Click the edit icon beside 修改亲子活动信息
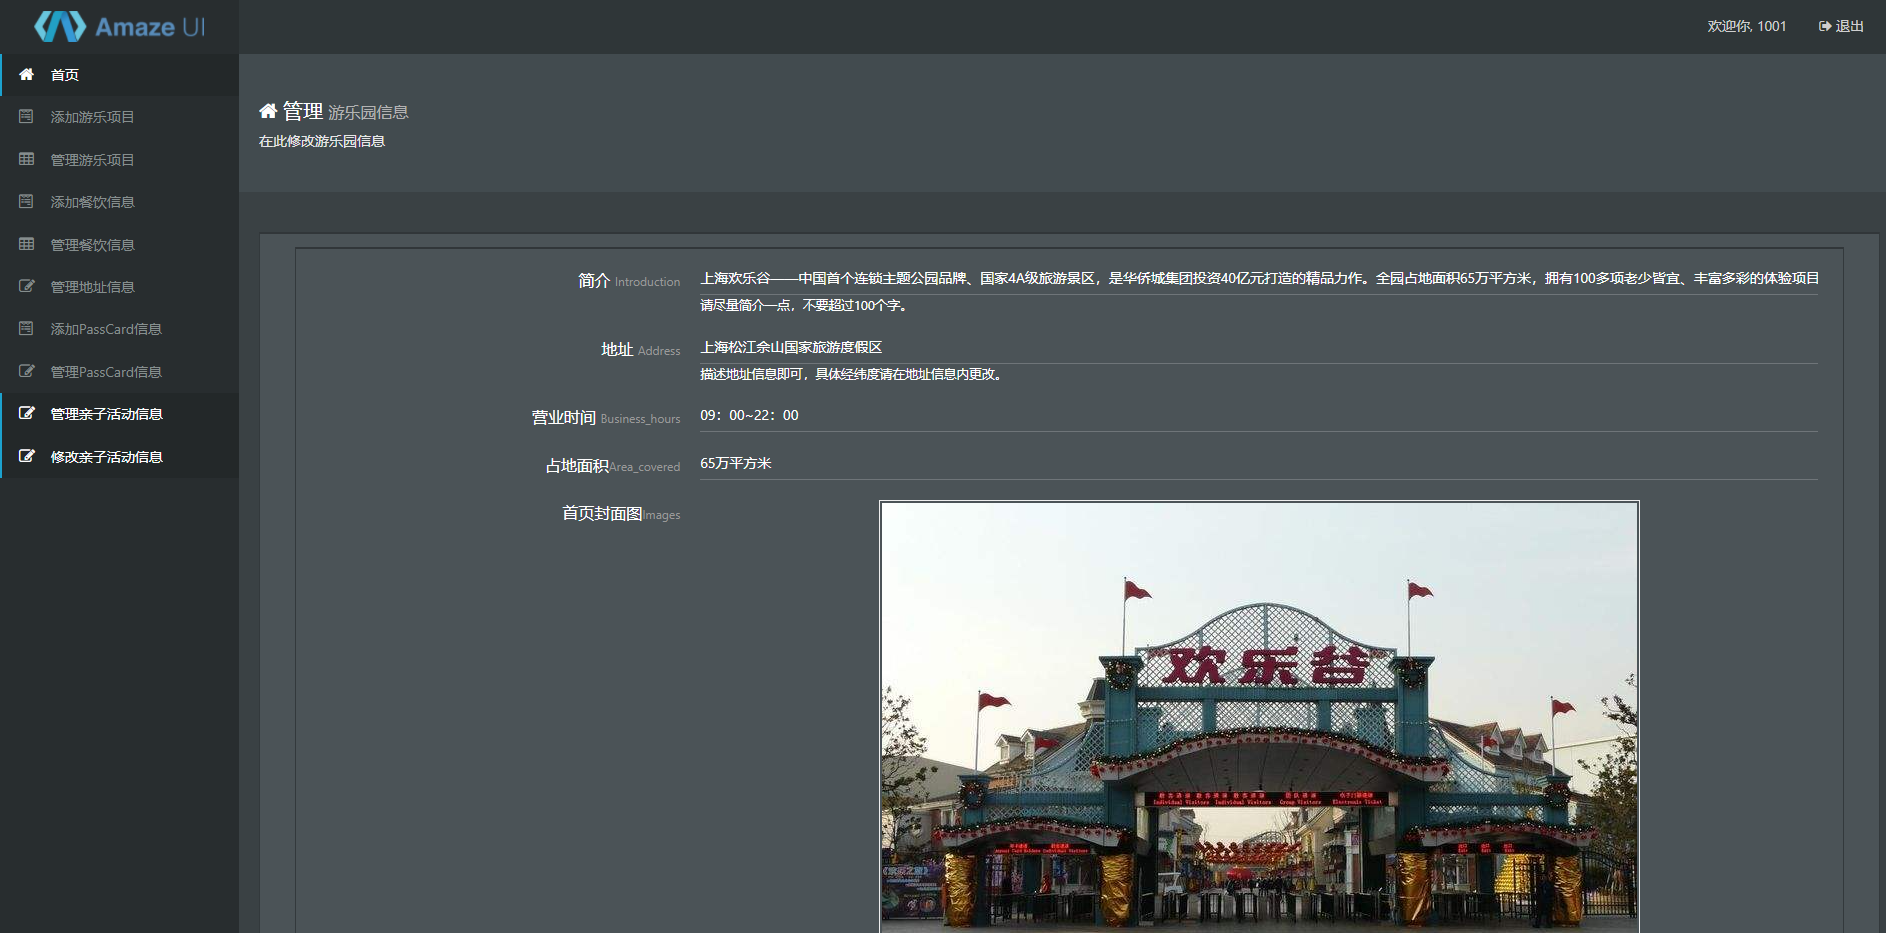This screenshot has height=933, width=1886. [x=27, y=457]
